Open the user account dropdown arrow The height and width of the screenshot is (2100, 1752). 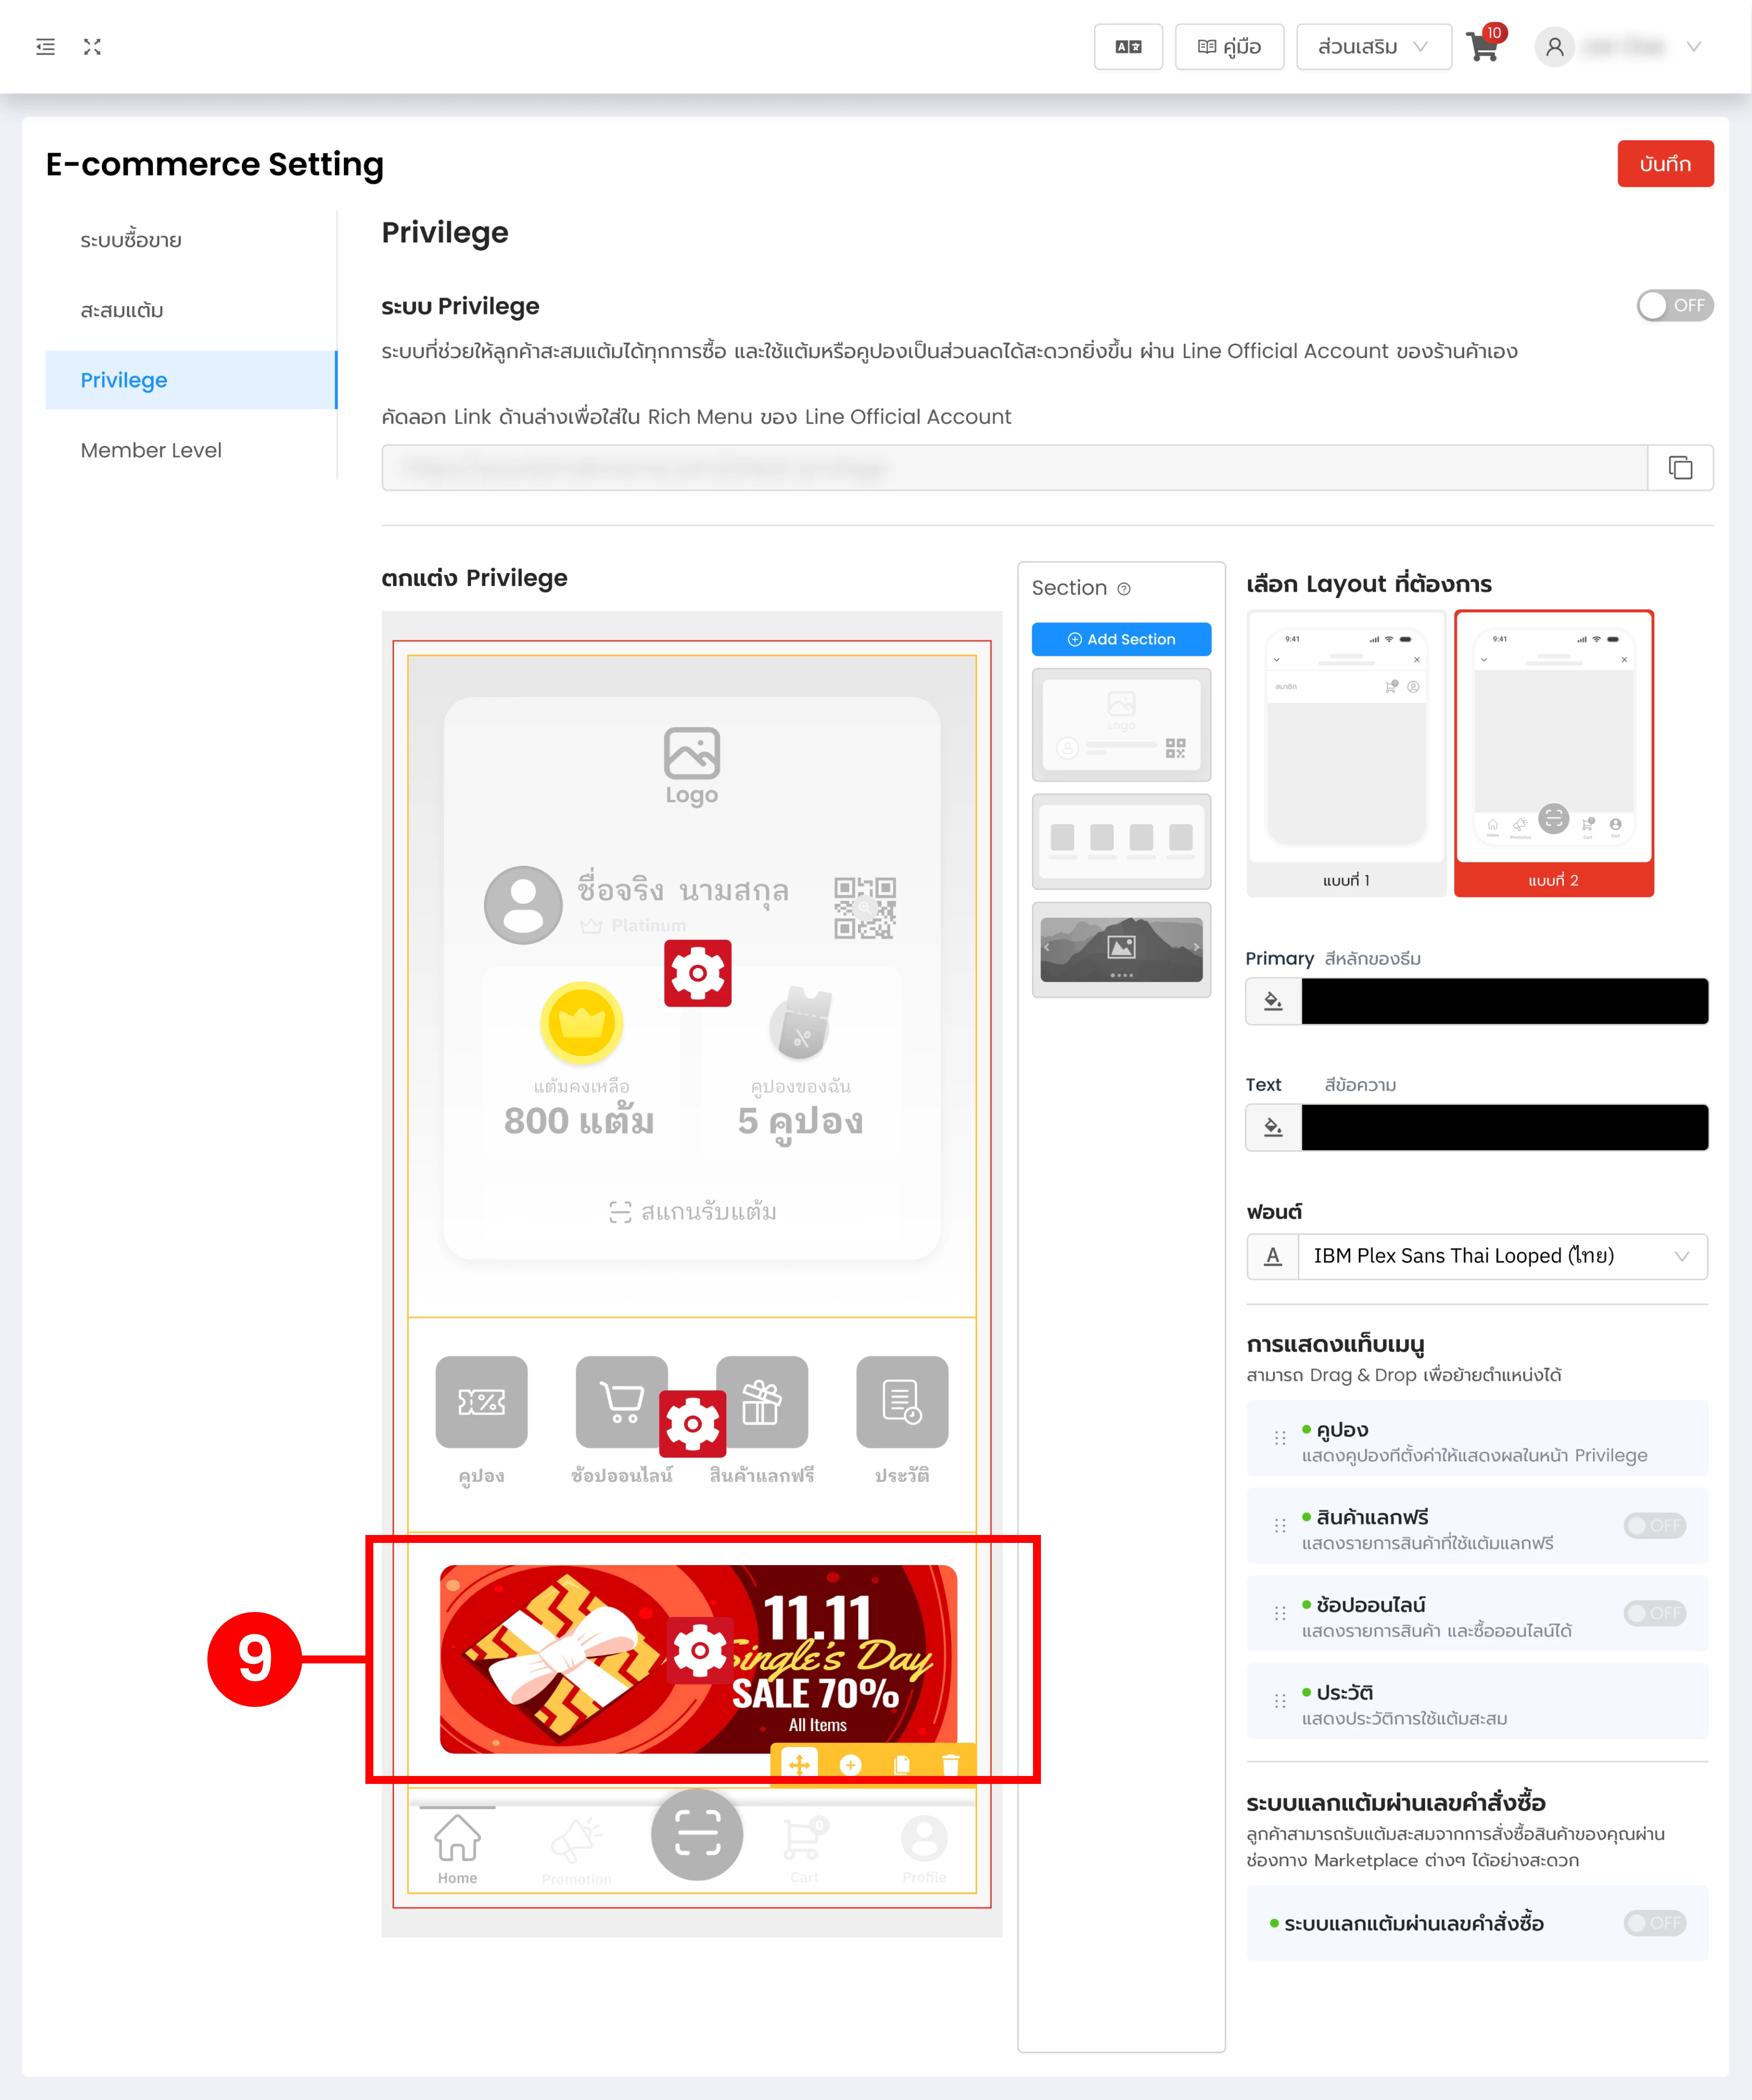point(1693,47)
